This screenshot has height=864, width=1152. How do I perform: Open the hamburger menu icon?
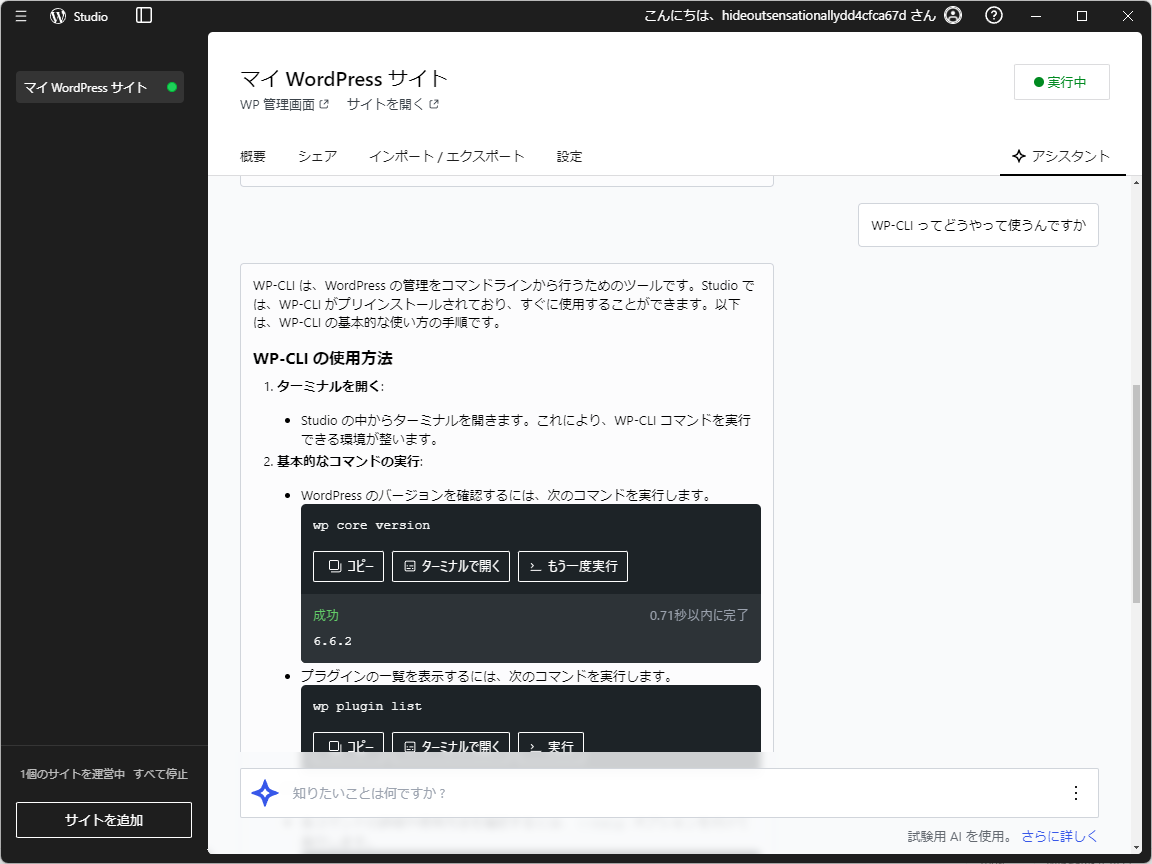coord(21,16)
